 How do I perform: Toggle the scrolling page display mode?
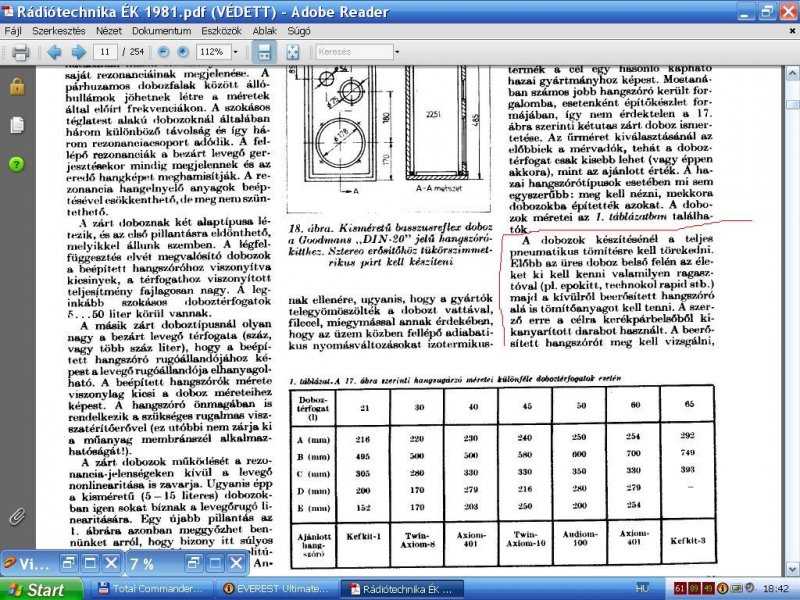264,52
